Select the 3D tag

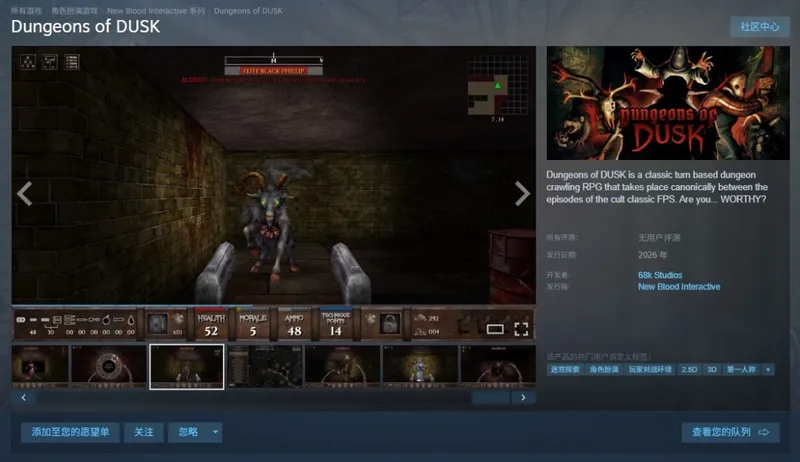[712, 369]
